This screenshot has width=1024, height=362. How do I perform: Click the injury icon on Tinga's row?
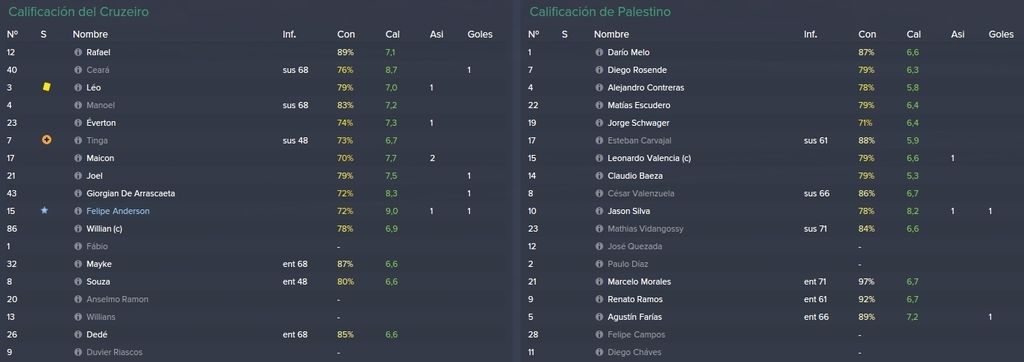(46, 140)
